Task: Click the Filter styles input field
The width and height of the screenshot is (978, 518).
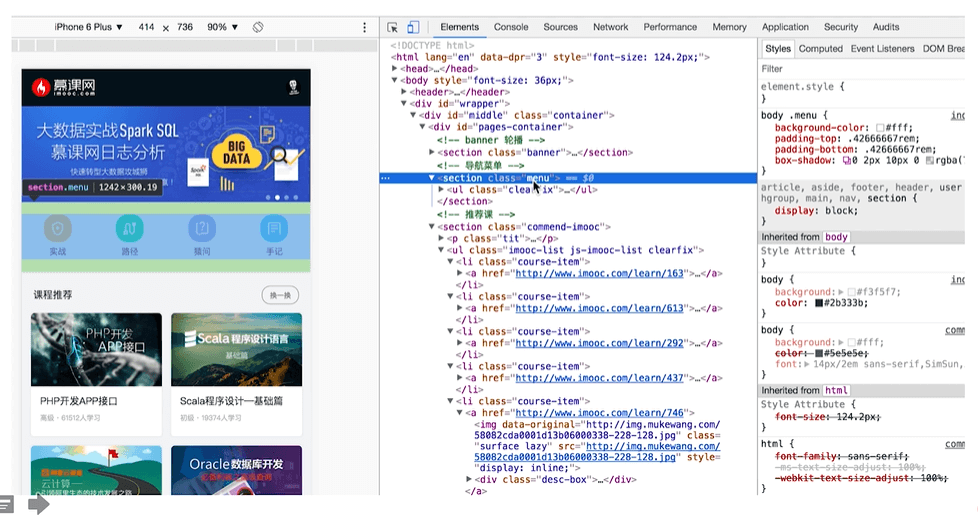Action: [861, 69]
